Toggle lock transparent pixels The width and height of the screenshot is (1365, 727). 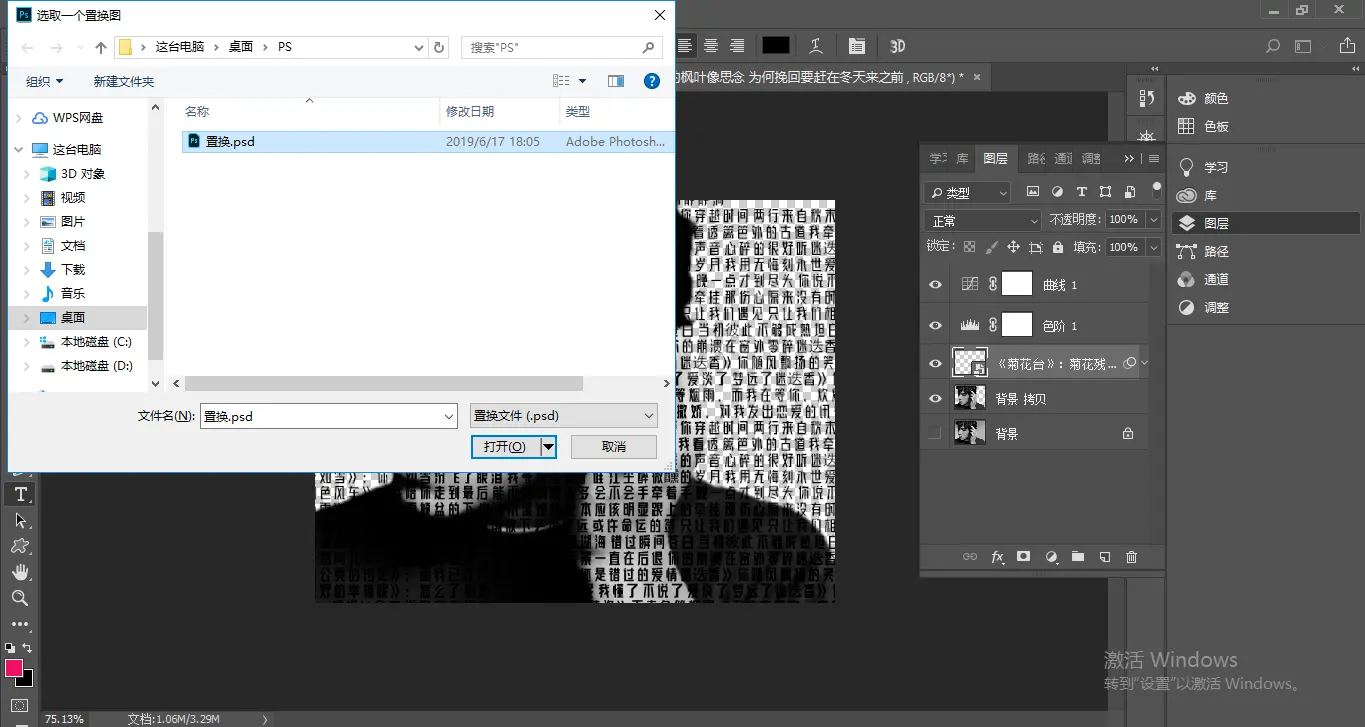point(969,247)
